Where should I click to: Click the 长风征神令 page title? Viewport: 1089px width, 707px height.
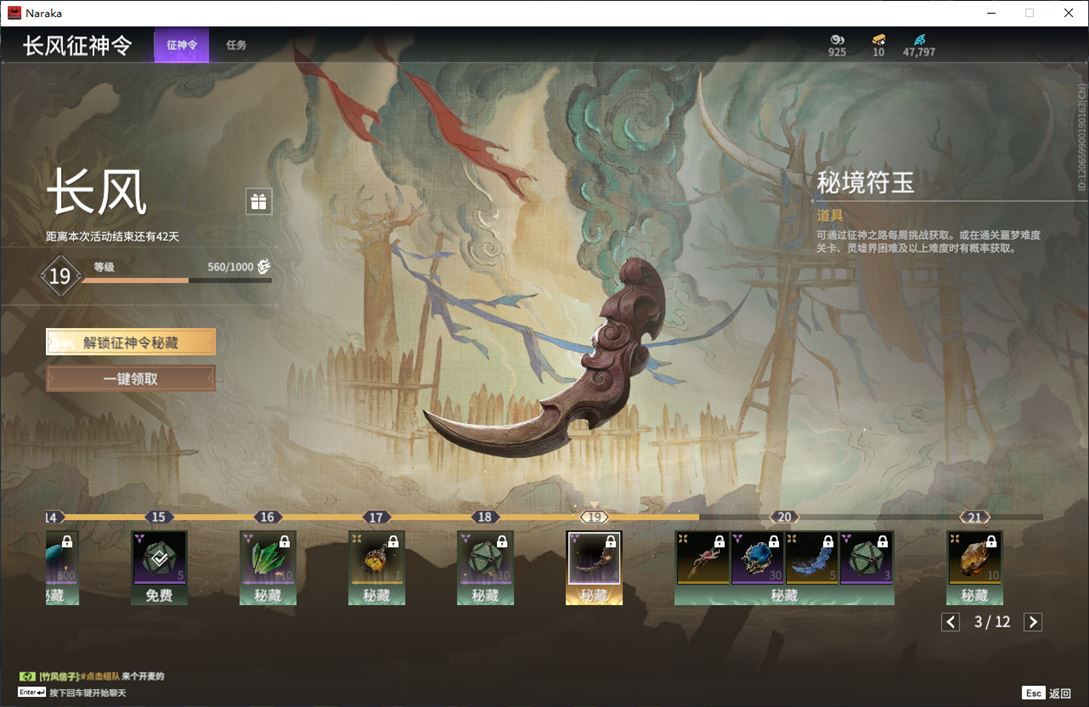coord(77,45)
